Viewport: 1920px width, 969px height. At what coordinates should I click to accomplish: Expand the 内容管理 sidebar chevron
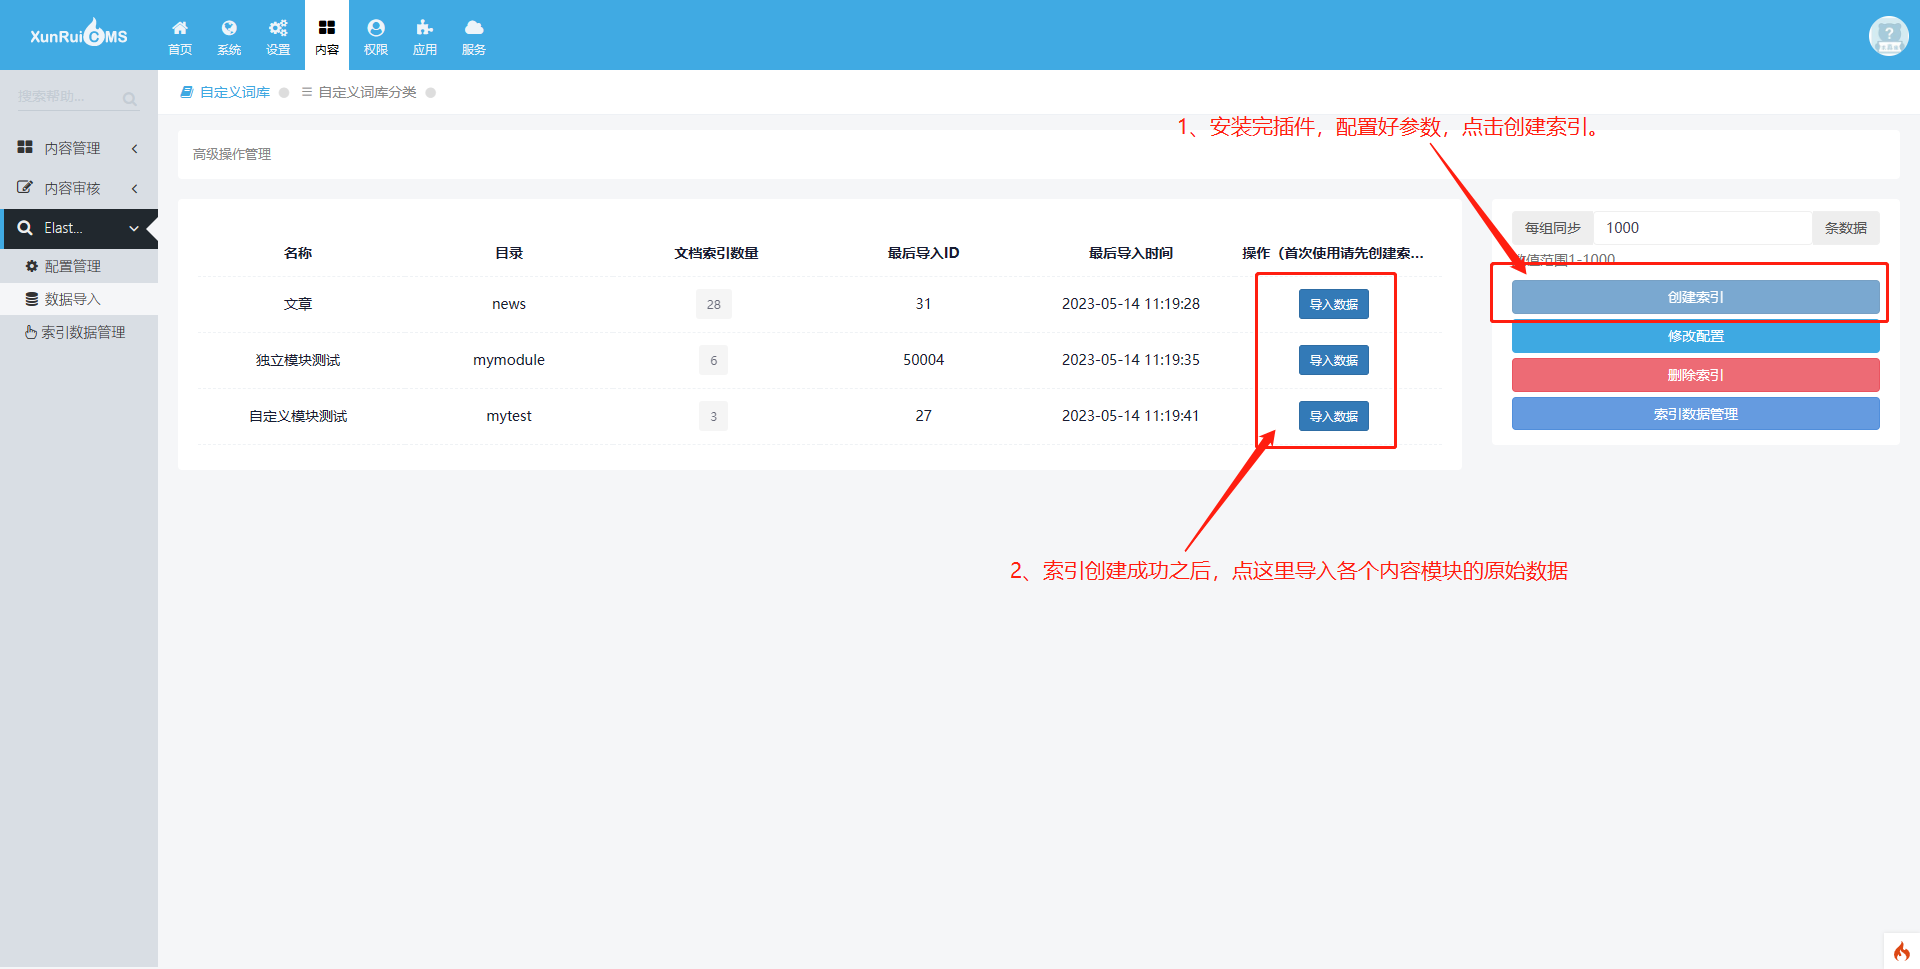[134, 148]
